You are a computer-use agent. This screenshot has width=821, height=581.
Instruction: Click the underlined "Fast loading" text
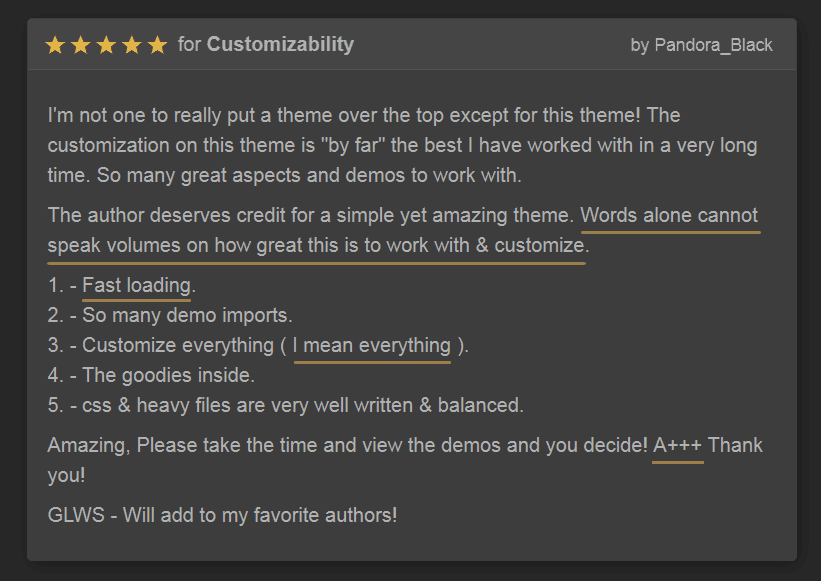136,287
